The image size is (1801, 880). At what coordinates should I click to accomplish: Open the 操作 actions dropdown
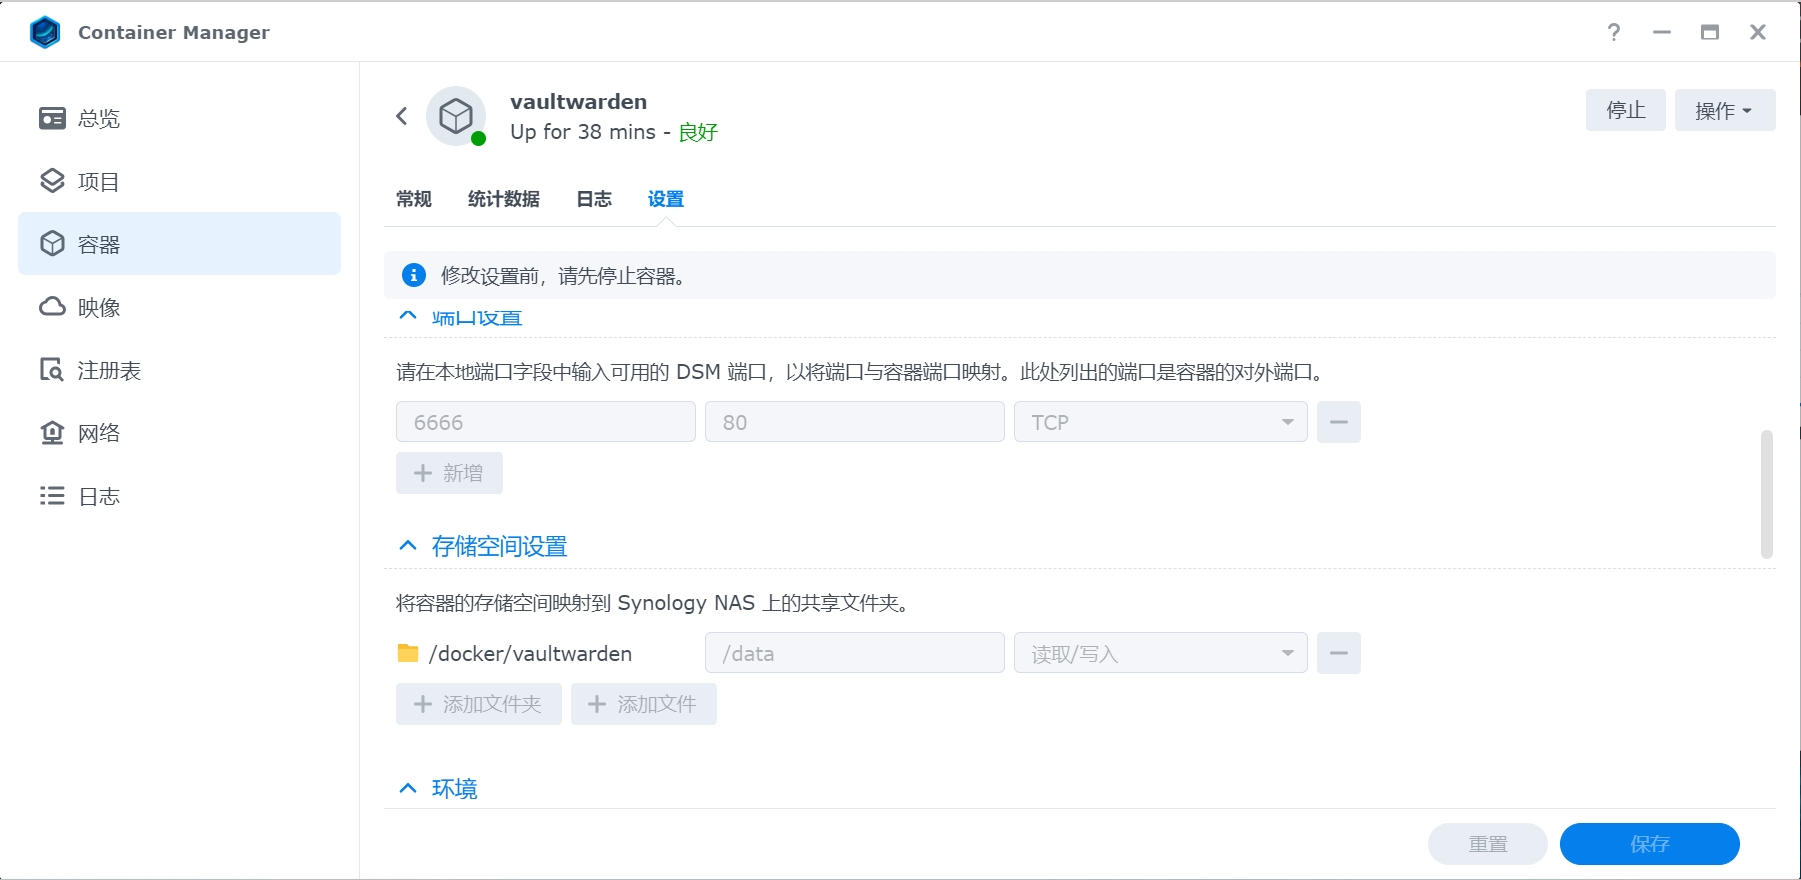coord(1724,110)
